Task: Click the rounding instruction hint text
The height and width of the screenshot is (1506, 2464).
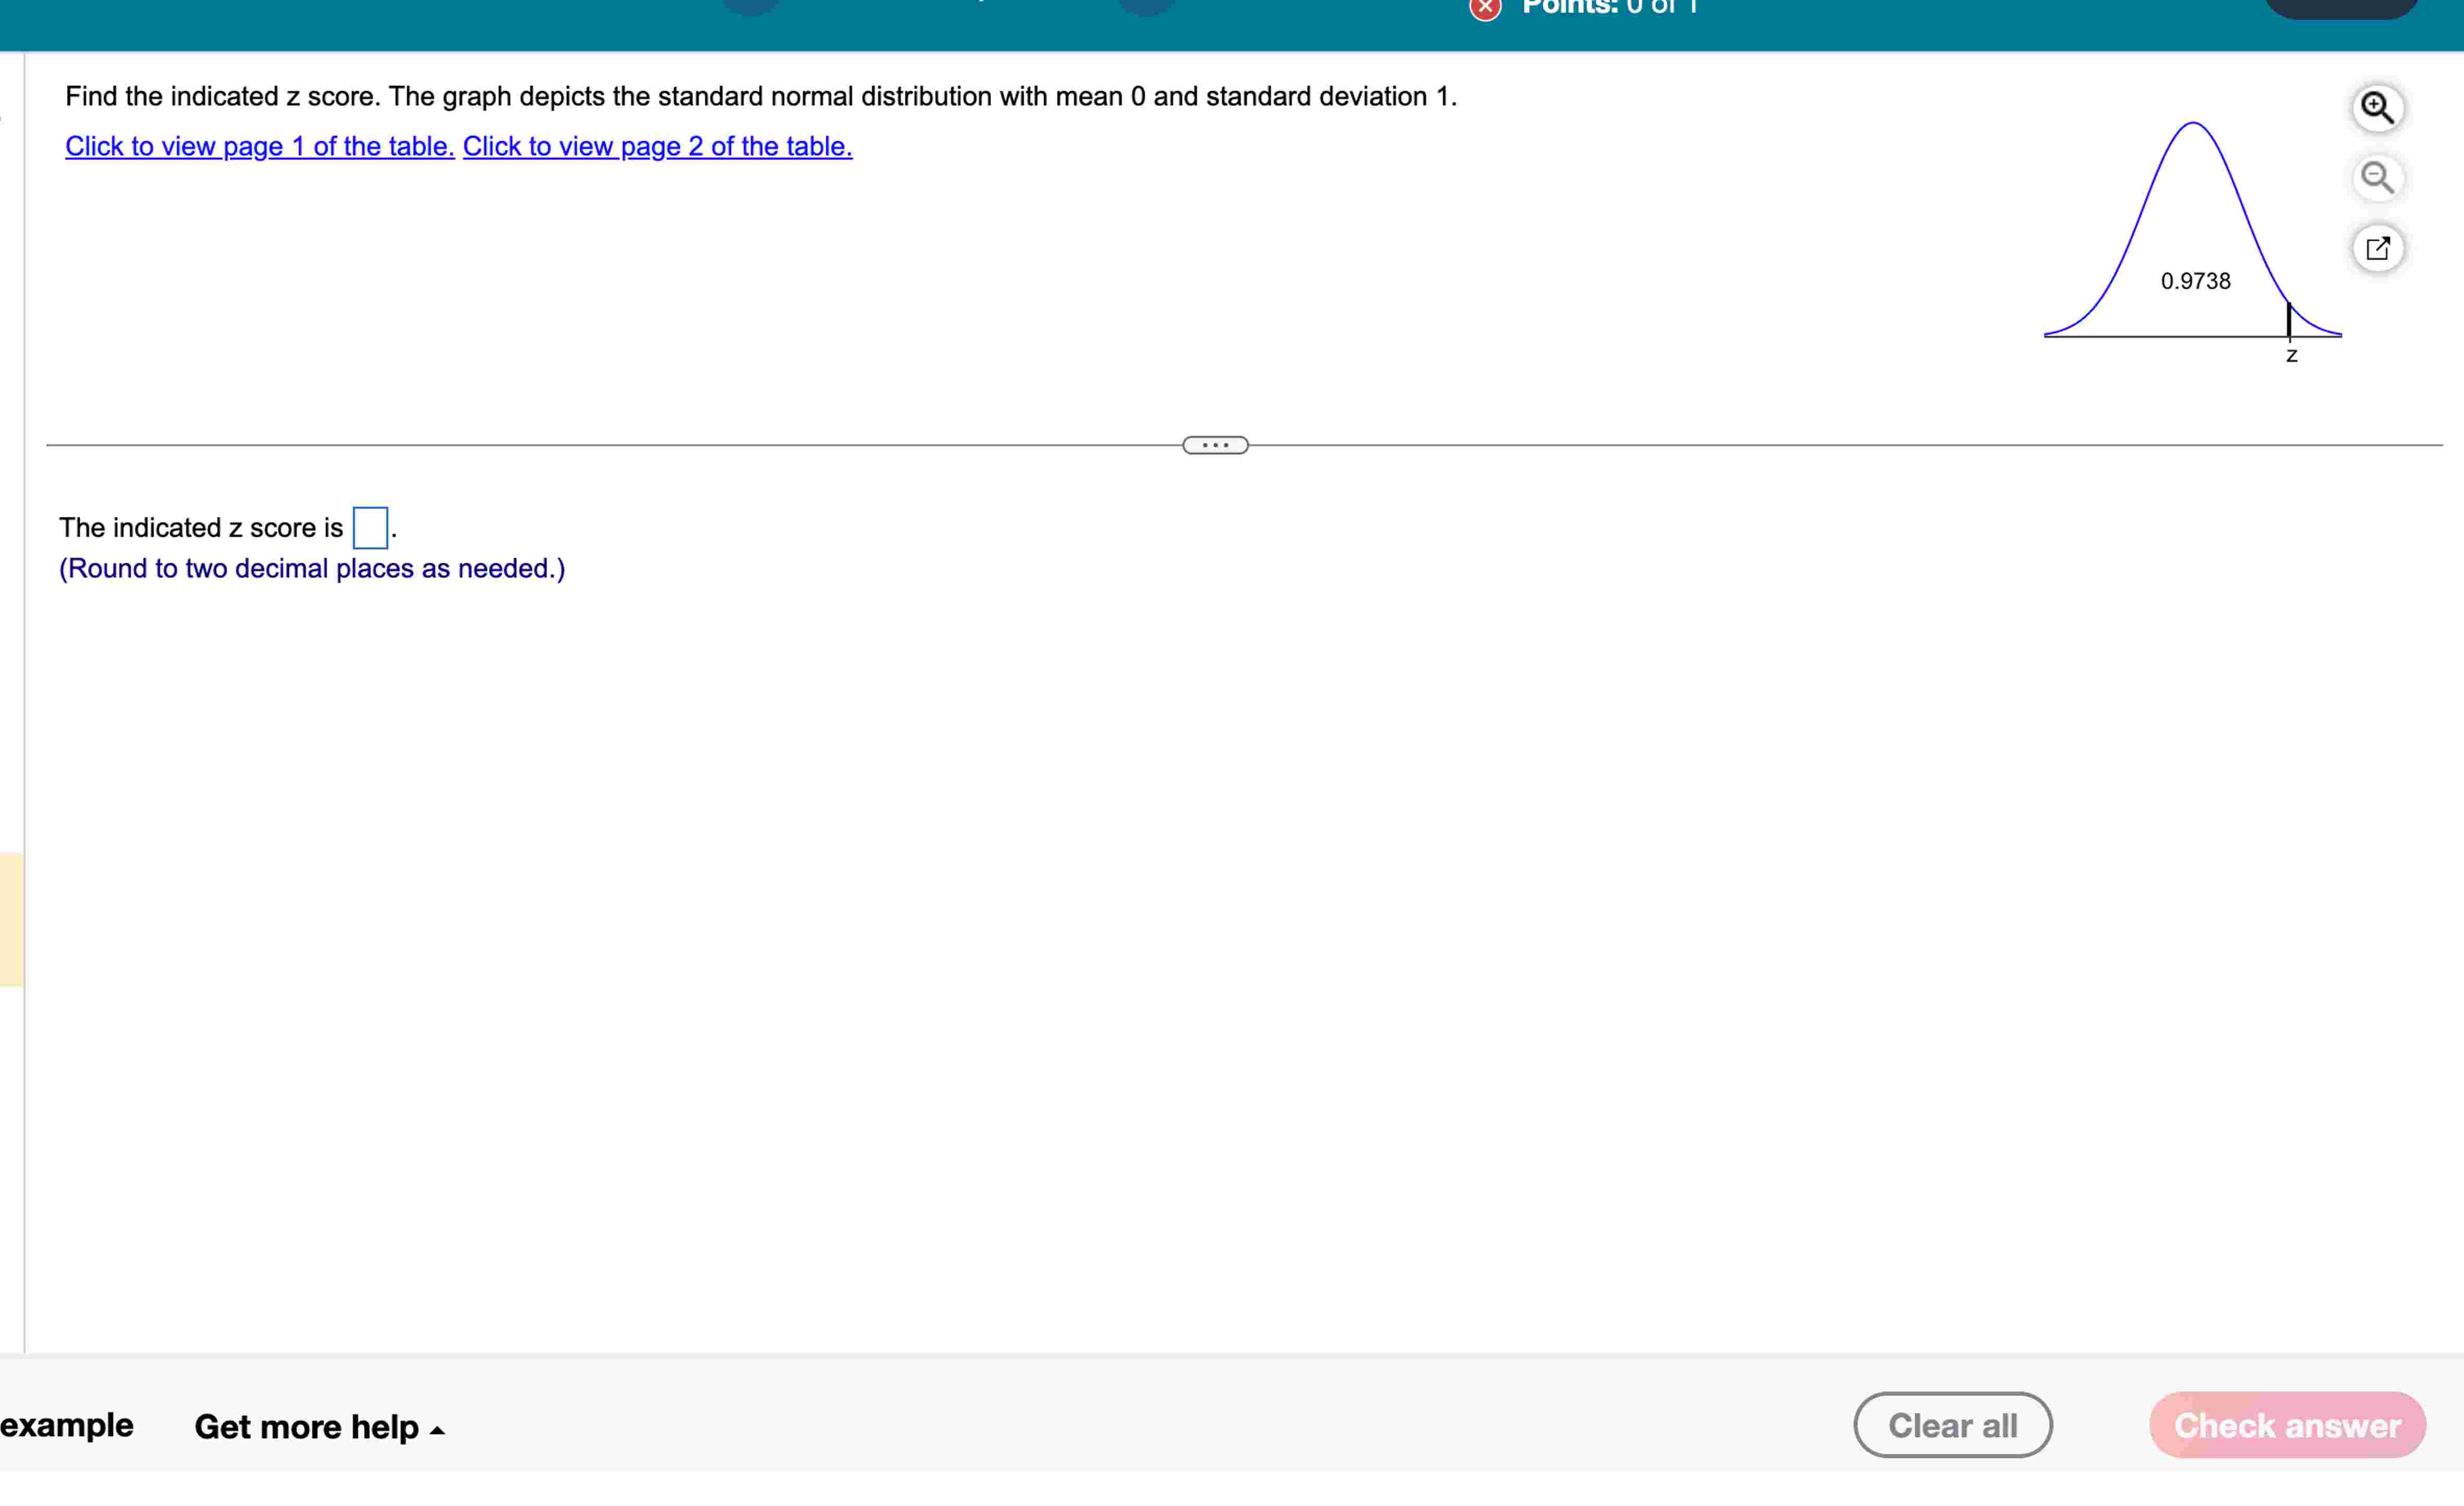Action: click(x=312, y=568)
